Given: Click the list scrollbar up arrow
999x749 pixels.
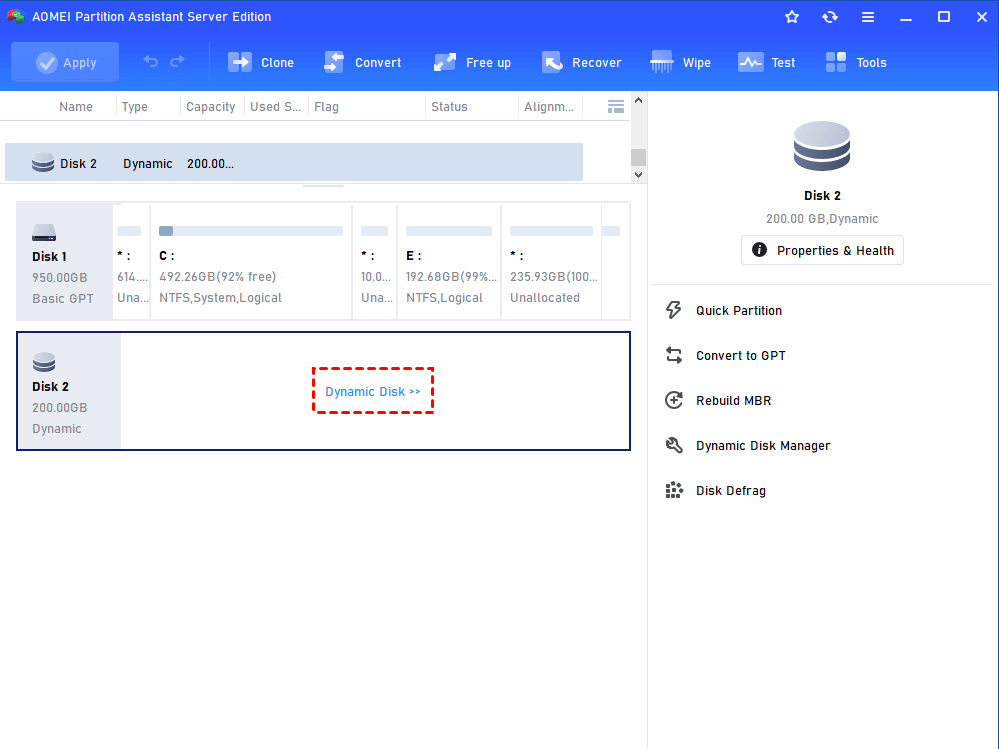Looking at the screenshot, I should 638,101.
